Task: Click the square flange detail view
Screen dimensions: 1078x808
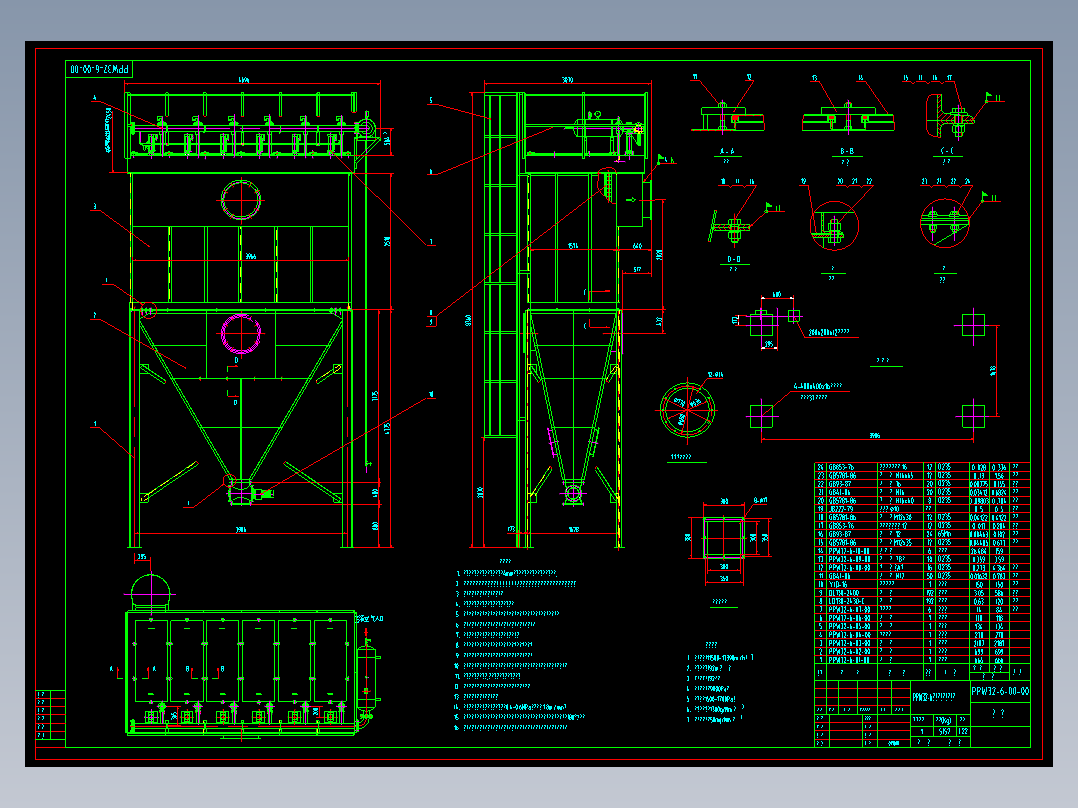Action: tap(723, 538)
